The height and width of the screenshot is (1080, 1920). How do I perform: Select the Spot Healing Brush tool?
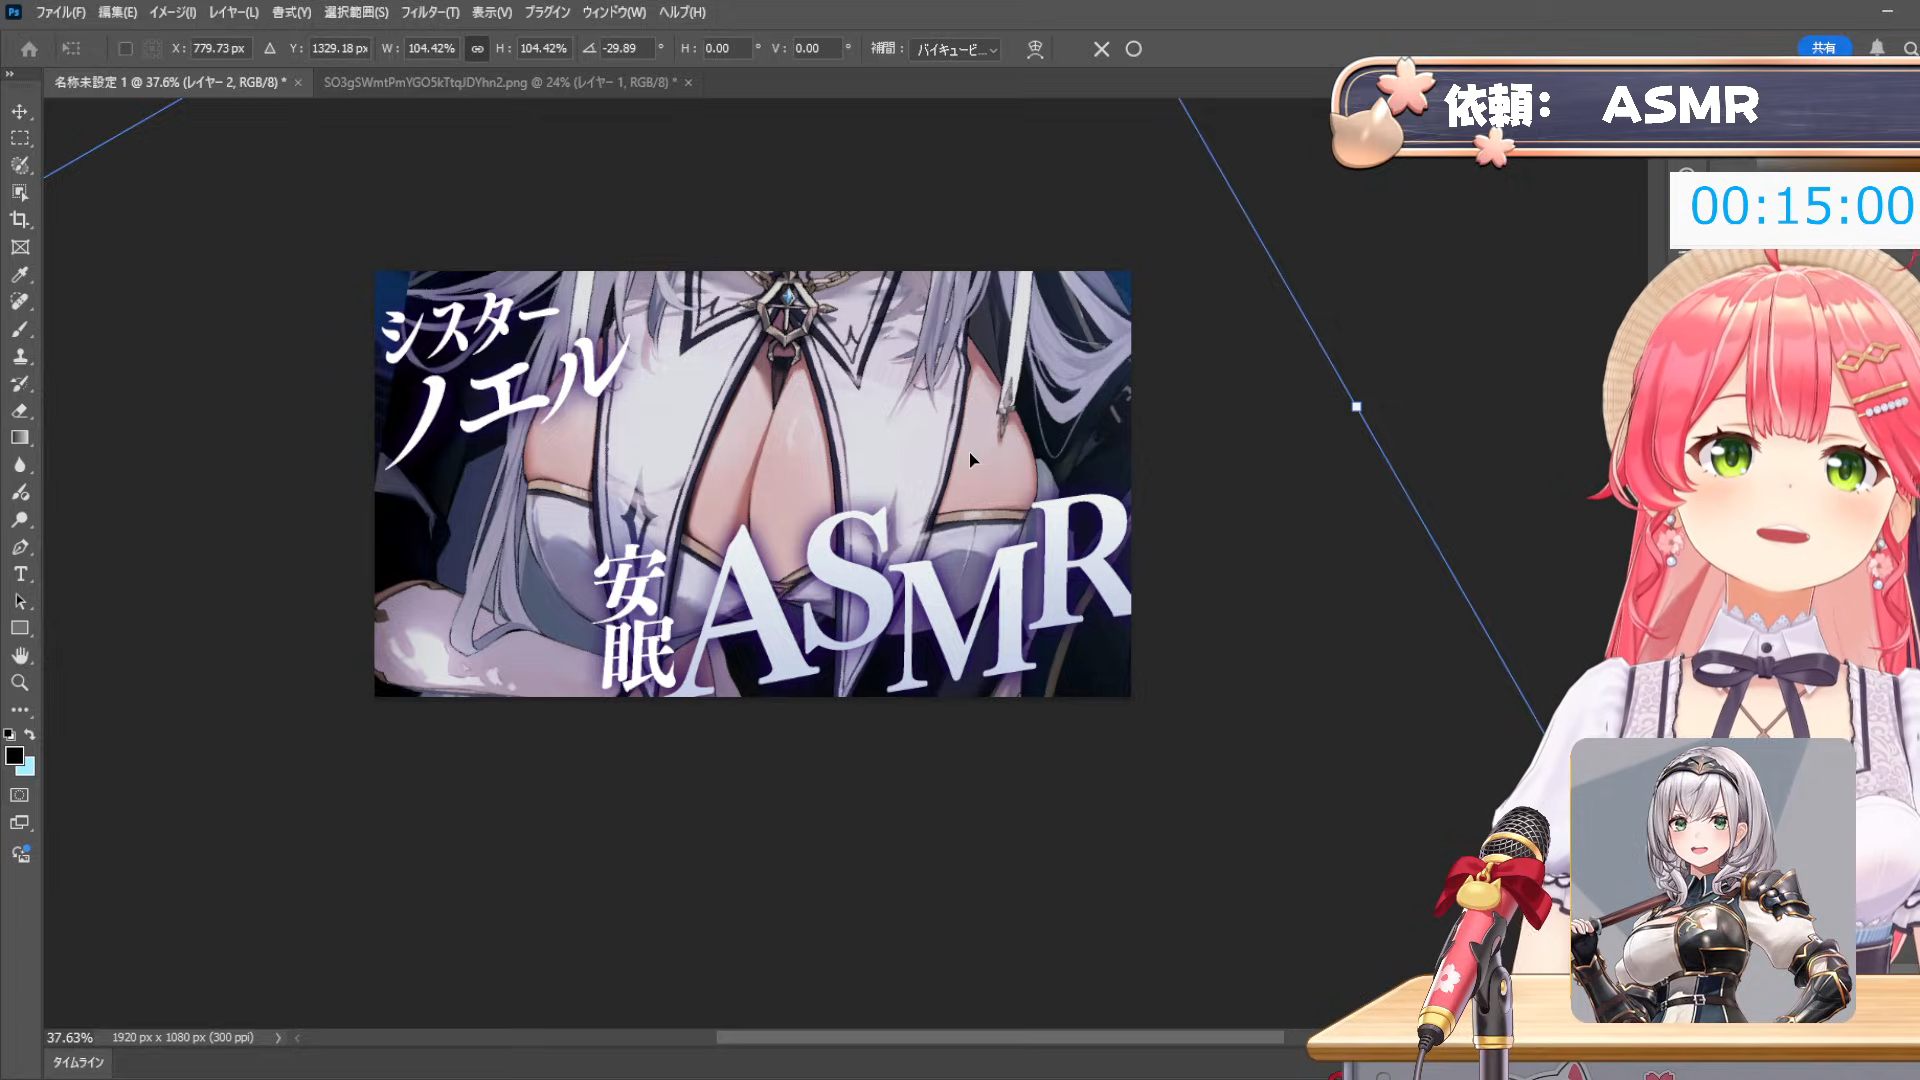pos(20,301)
